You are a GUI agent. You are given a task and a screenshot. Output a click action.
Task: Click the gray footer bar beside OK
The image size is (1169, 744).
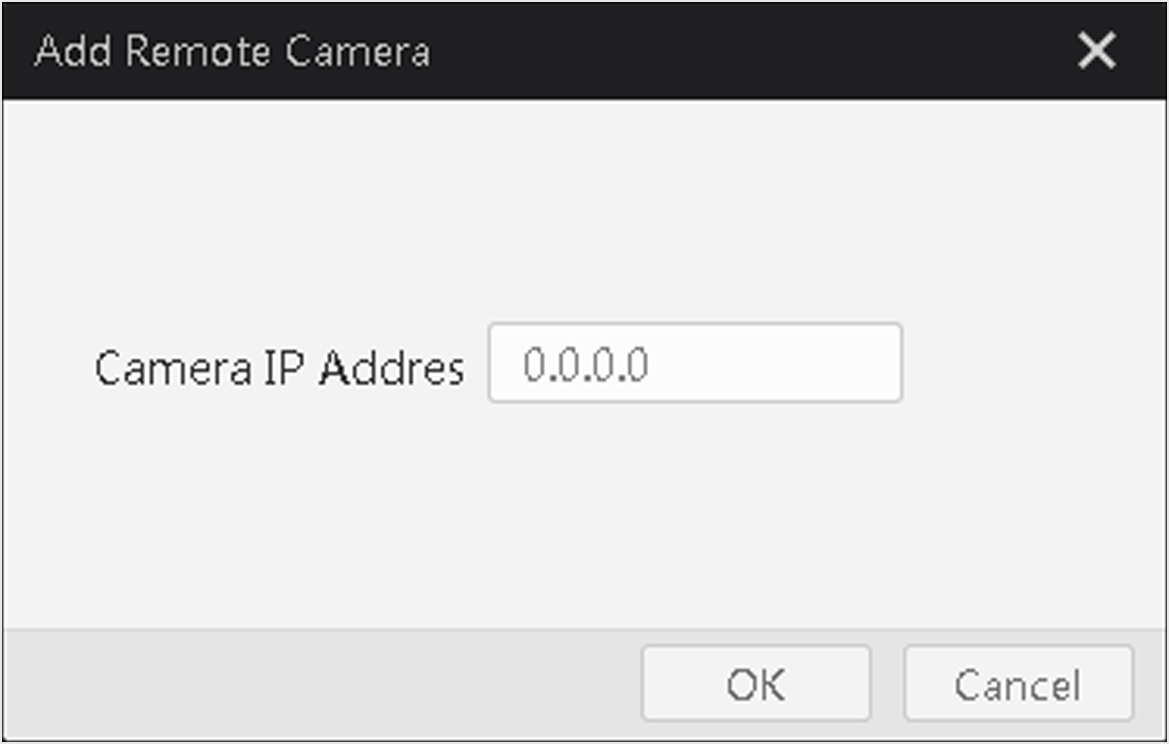pos(320,685)
